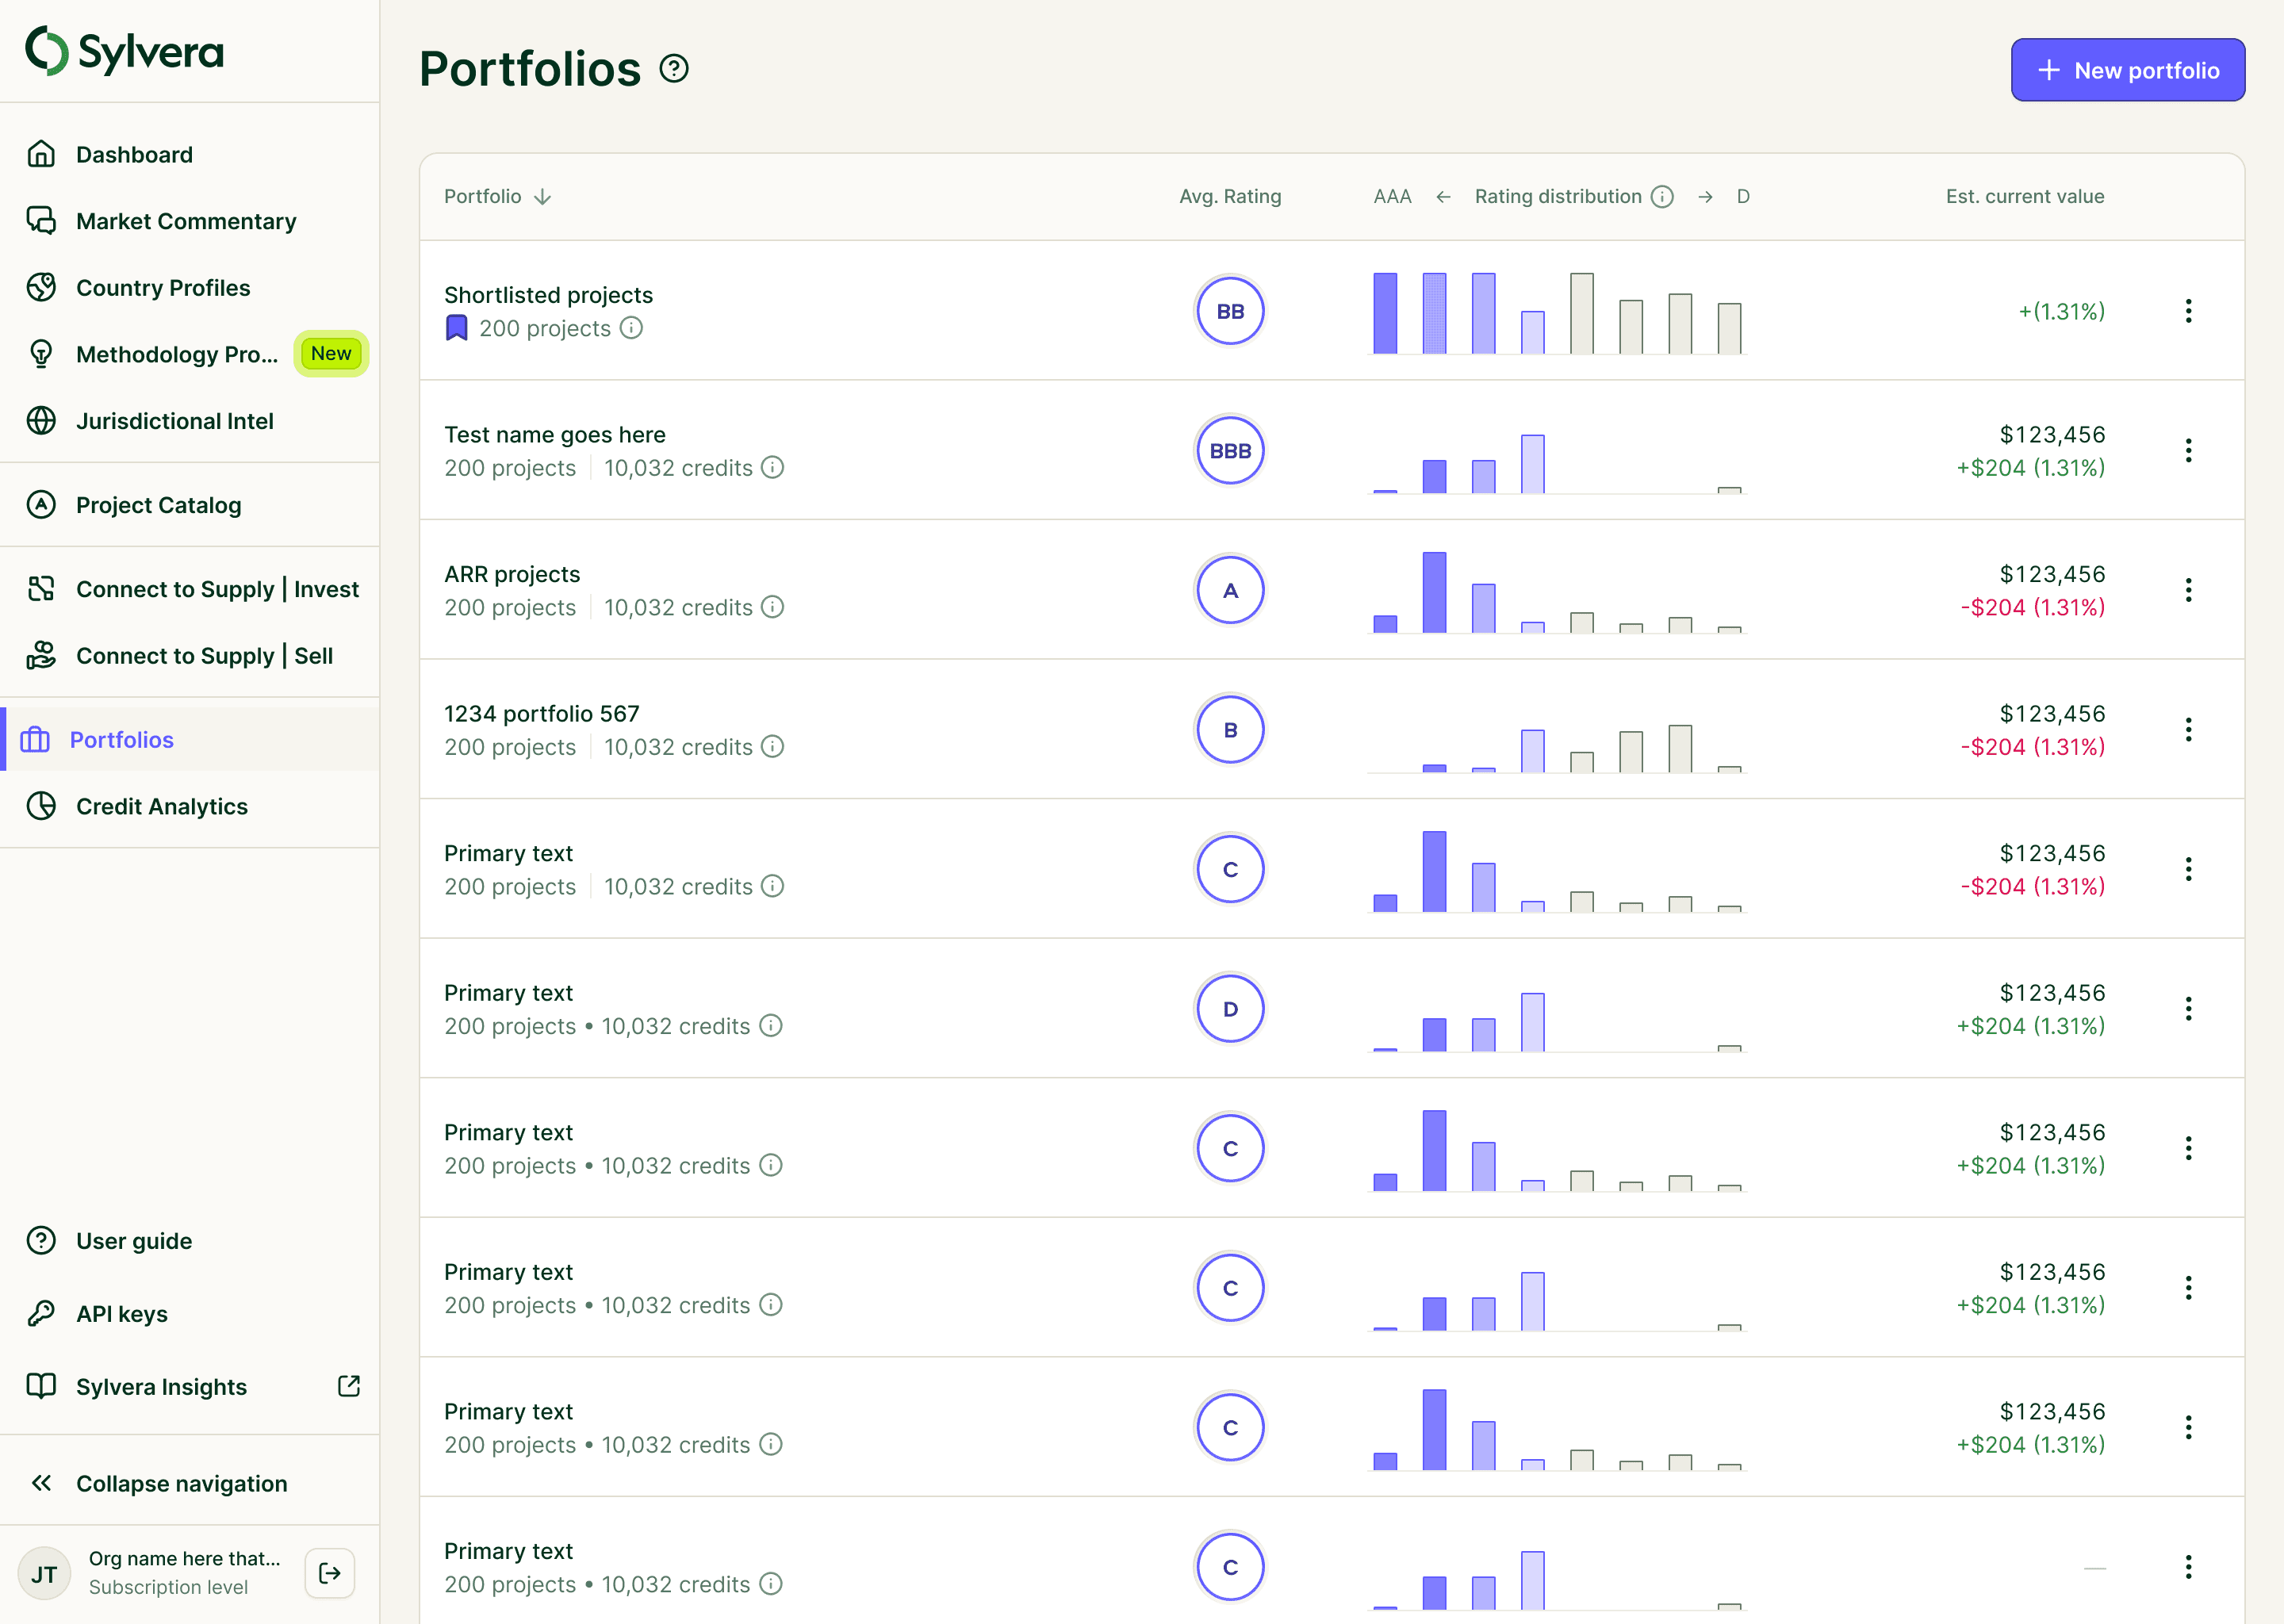Click the help icon beside Portfolios title

coord(674,69)
